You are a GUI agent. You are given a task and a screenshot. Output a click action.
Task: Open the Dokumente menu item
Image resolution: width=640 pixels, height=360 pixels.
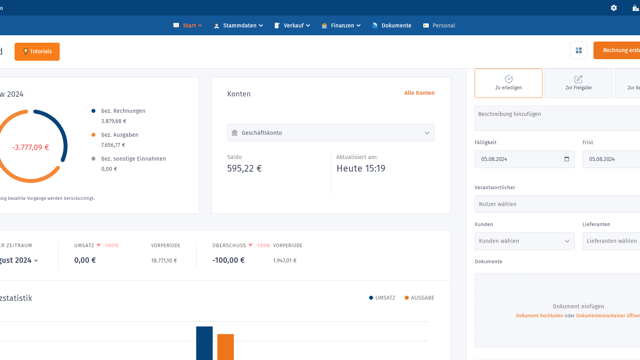tap(392, 25)
